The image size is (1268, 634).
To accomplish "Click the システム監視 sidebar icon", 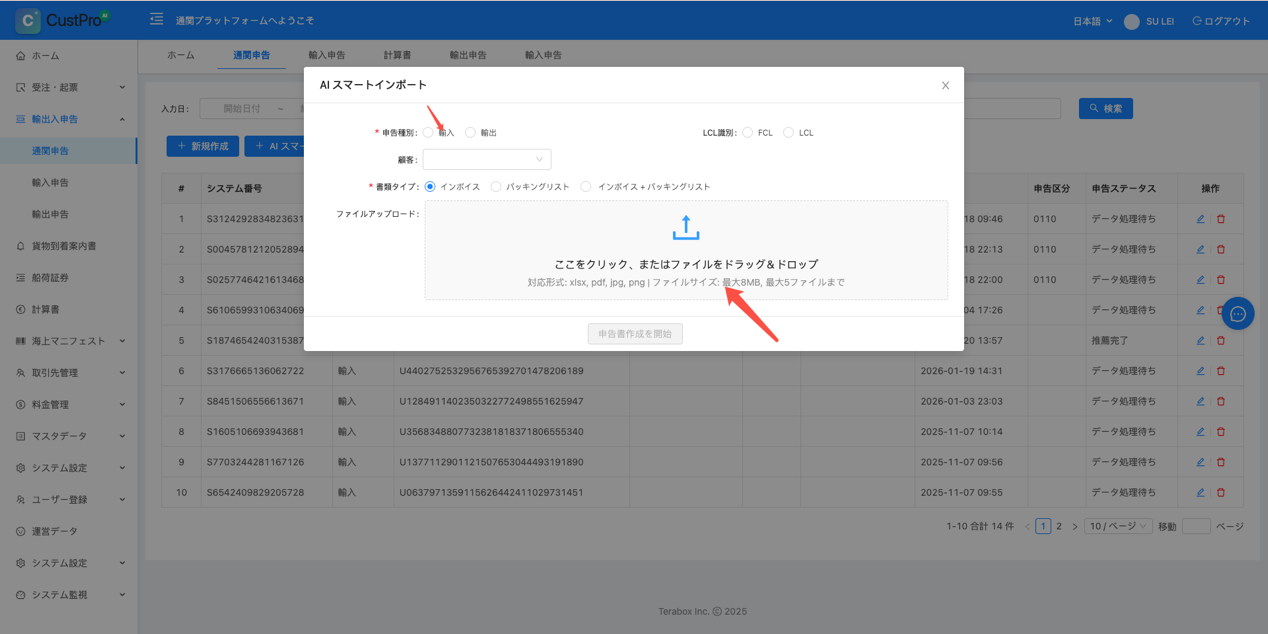I will [x=21, y=595].
